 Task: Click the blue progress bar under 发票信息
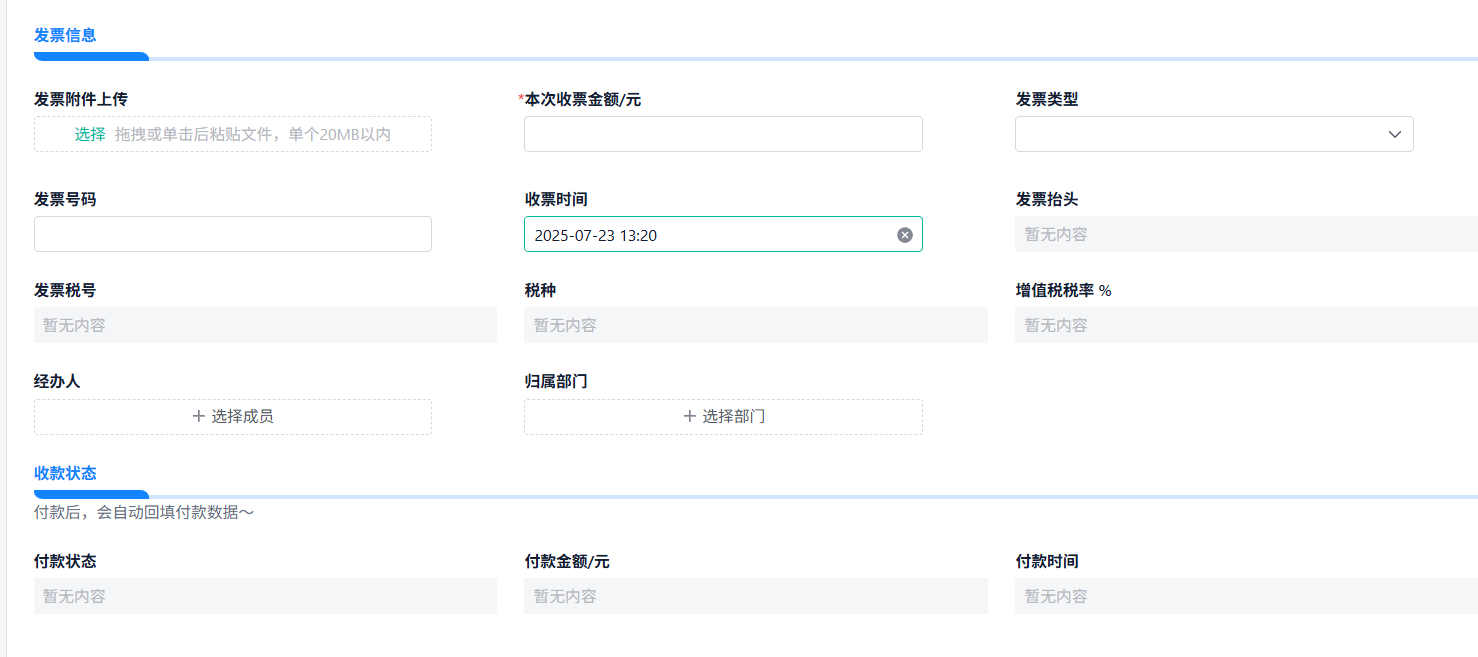tap(91, 57)
